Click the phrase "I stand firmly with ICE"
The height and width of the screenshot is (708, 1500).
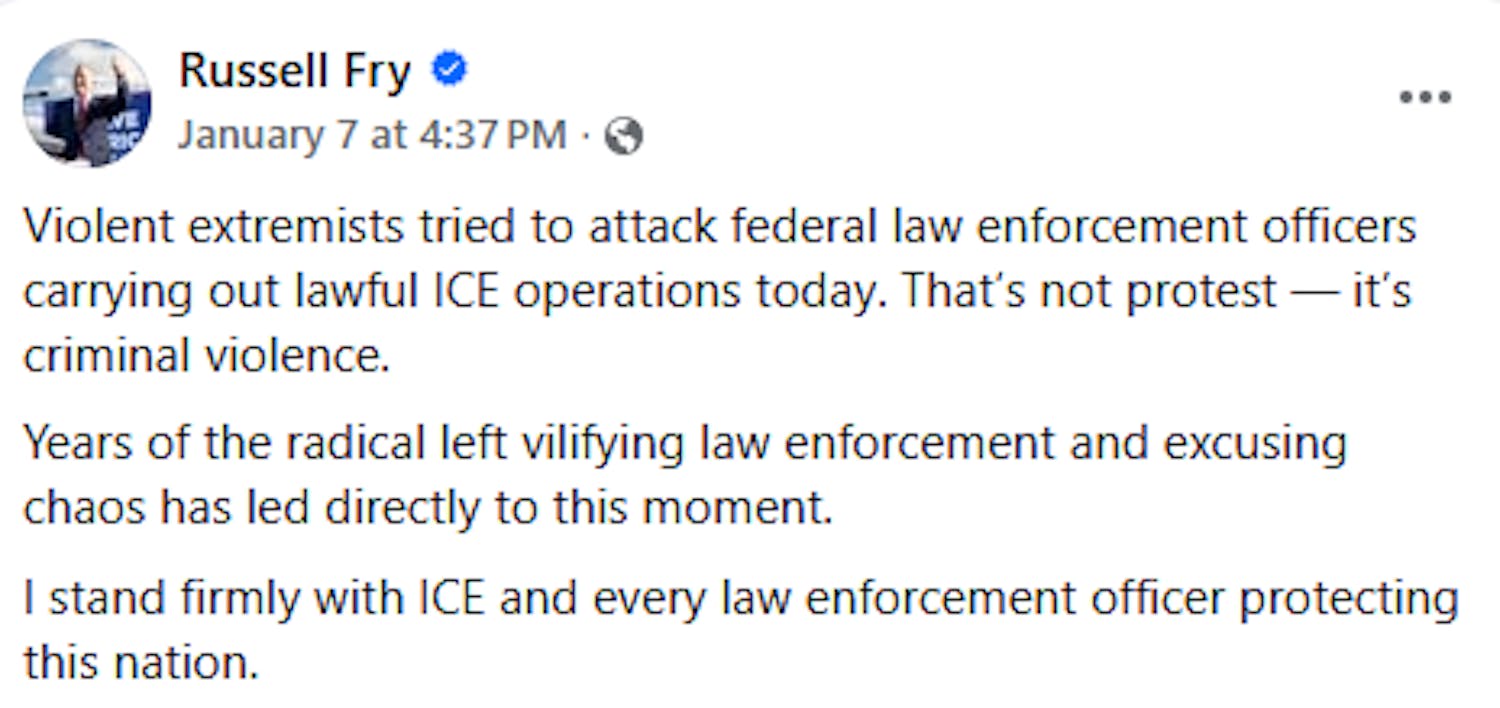[254, 598]
